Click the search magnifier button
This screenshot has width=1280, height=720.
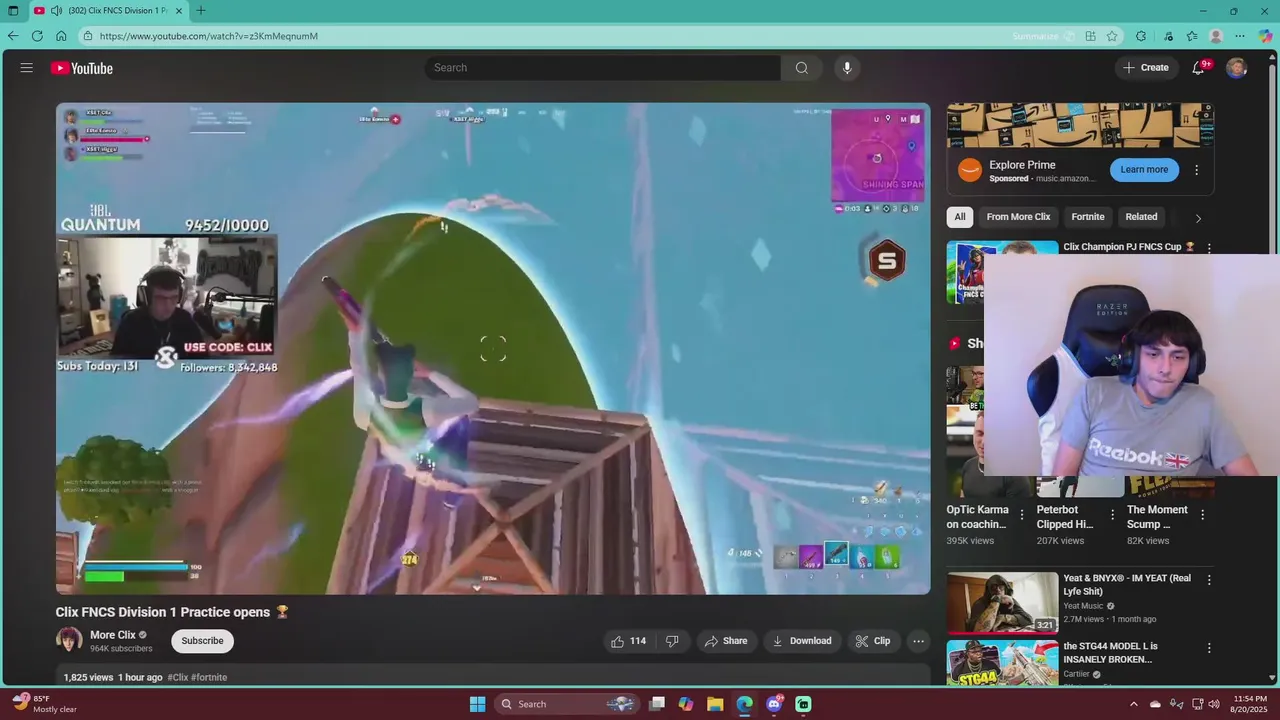(801, 68)
